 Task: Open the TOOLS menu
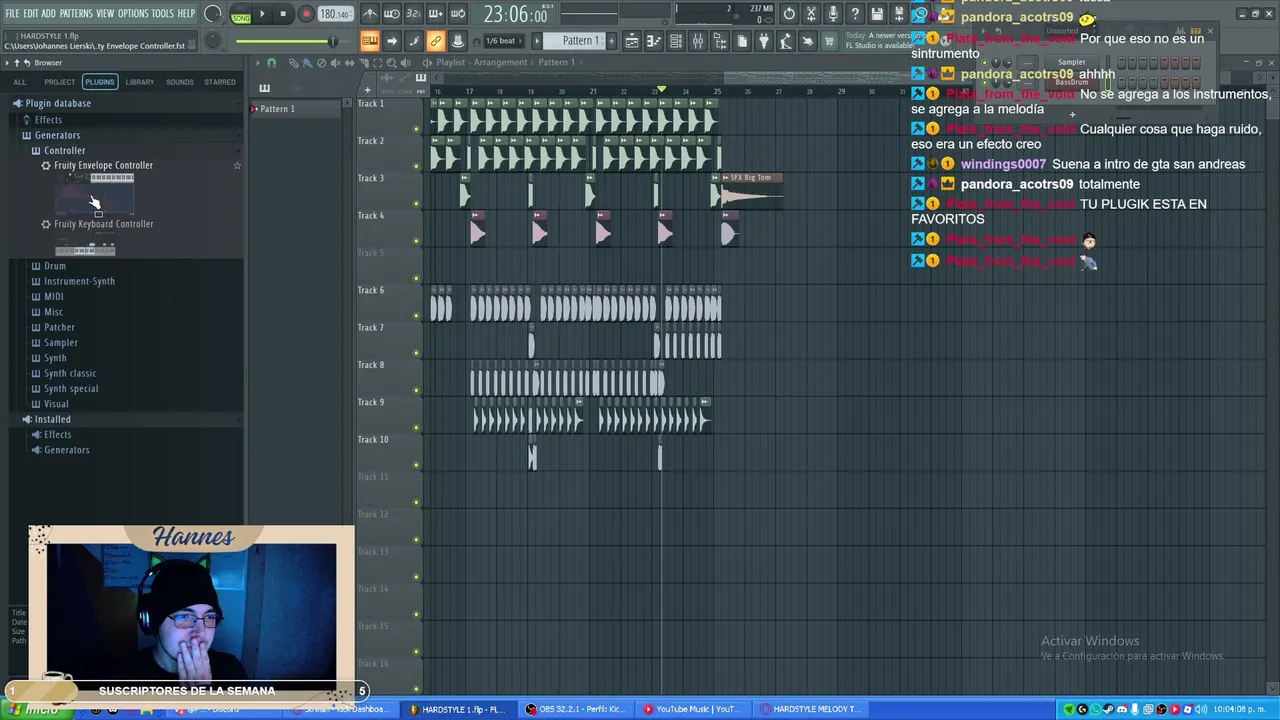(163, 13)
